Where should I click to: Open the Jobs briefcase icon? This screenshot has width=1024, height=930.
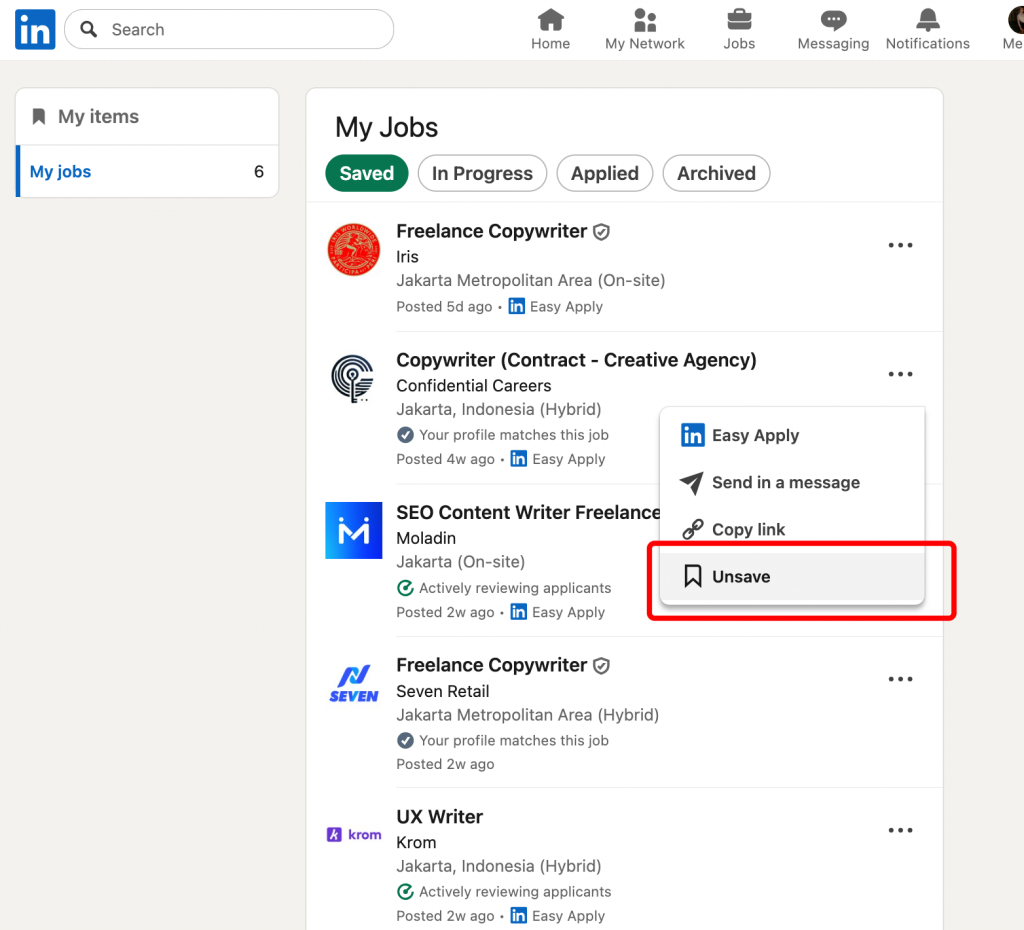point(739,21)
